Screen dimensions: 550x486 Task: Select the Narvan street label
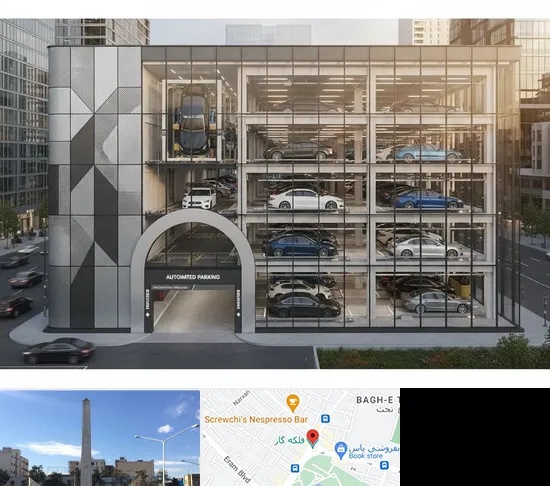(x=241, y=398)
